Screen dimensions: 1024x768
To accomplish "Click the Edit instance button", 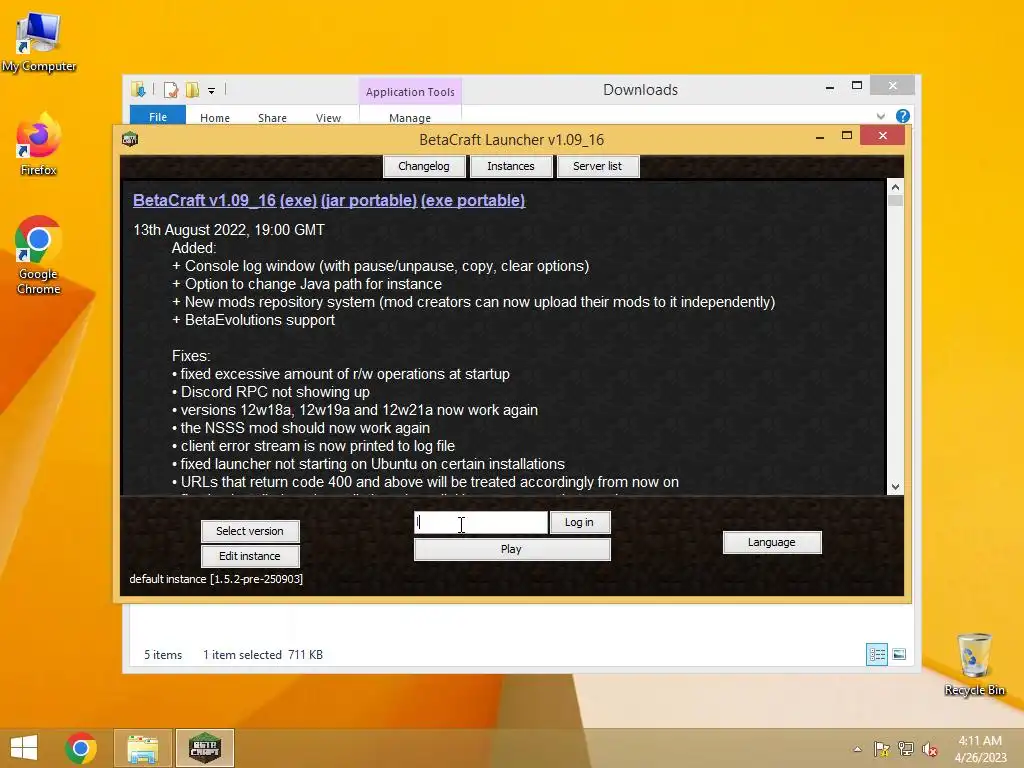I will click(x=250, y=556).
